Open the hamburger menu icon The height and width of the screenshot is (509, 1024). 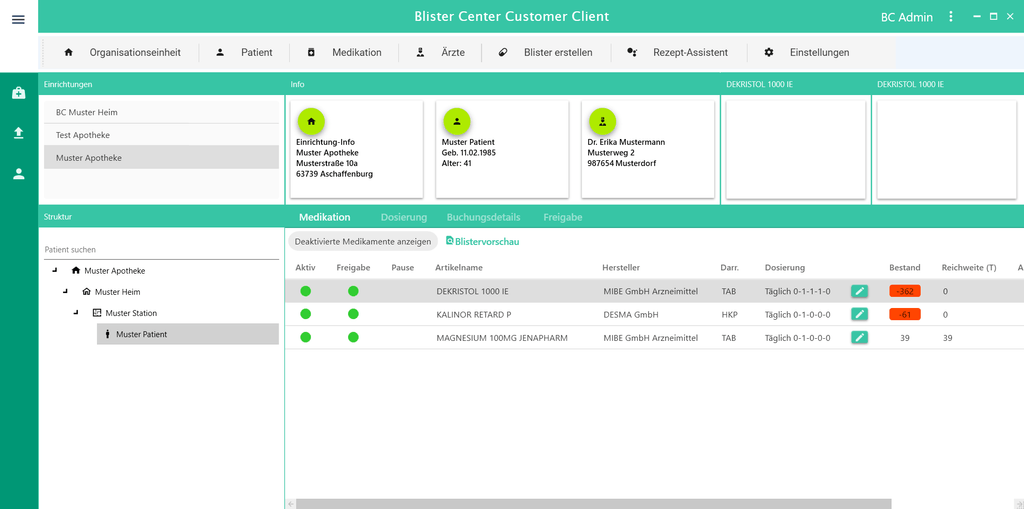pos(18,20)
